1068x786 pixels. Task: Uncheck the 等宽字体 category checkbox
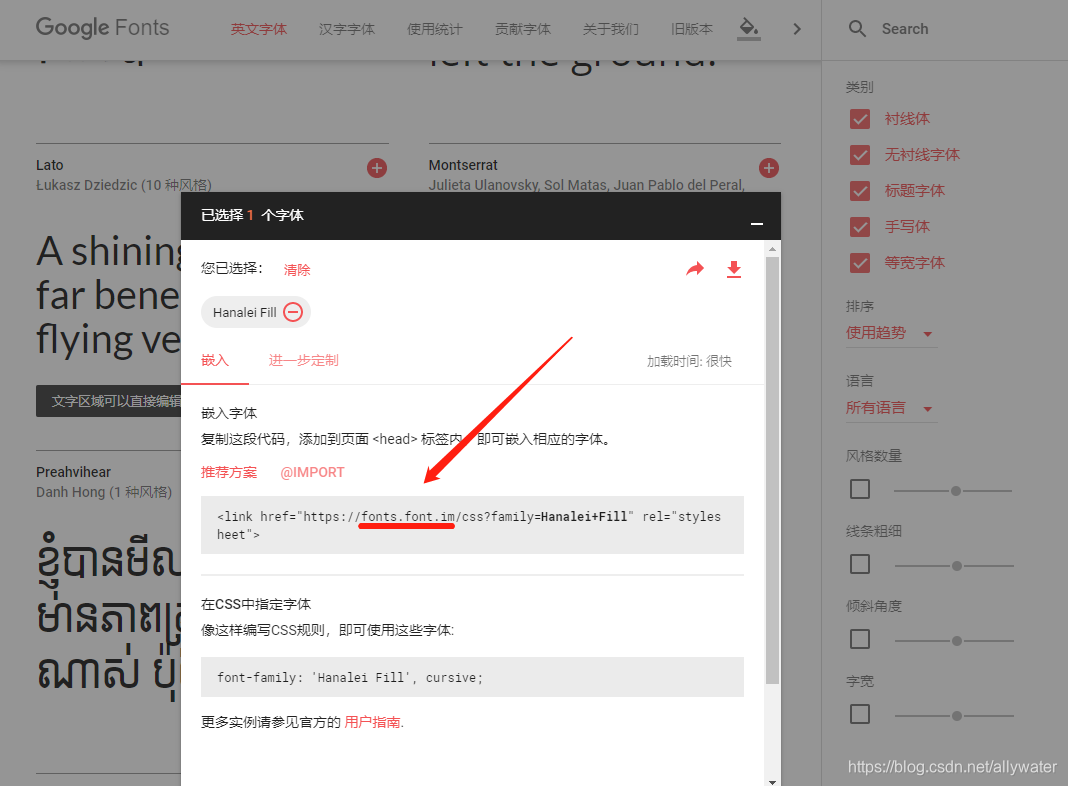coord(860,263)
